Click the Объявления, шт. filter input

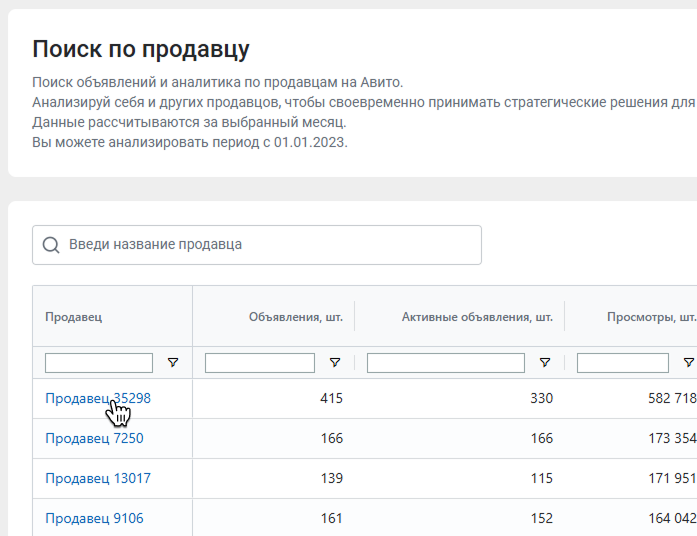[x=260, y=363]
